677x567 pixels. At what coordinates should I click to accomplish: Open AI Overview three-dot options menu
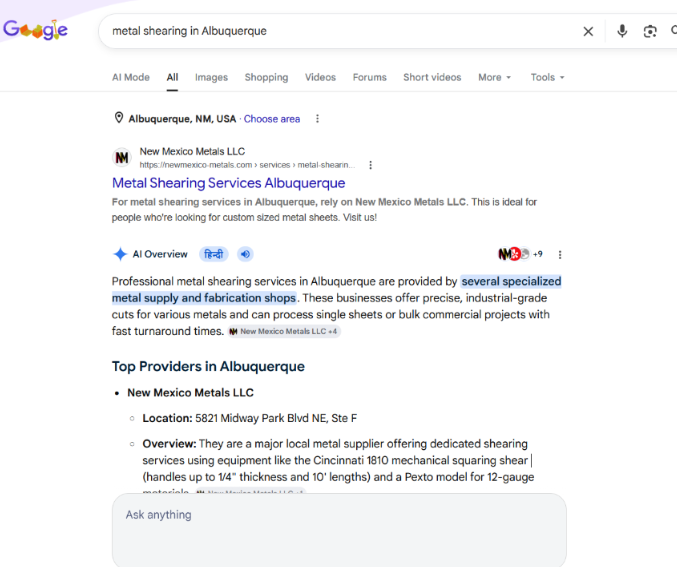[560, 255]
